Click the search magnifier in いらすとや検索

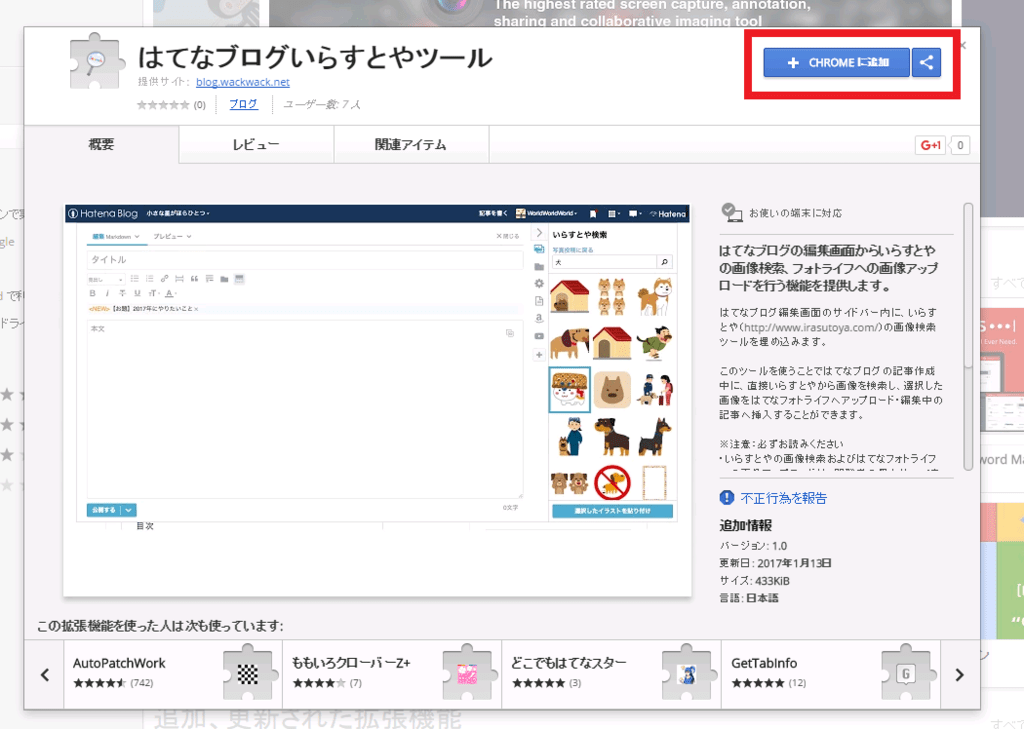pyautogui.click(x=664, y=262)
